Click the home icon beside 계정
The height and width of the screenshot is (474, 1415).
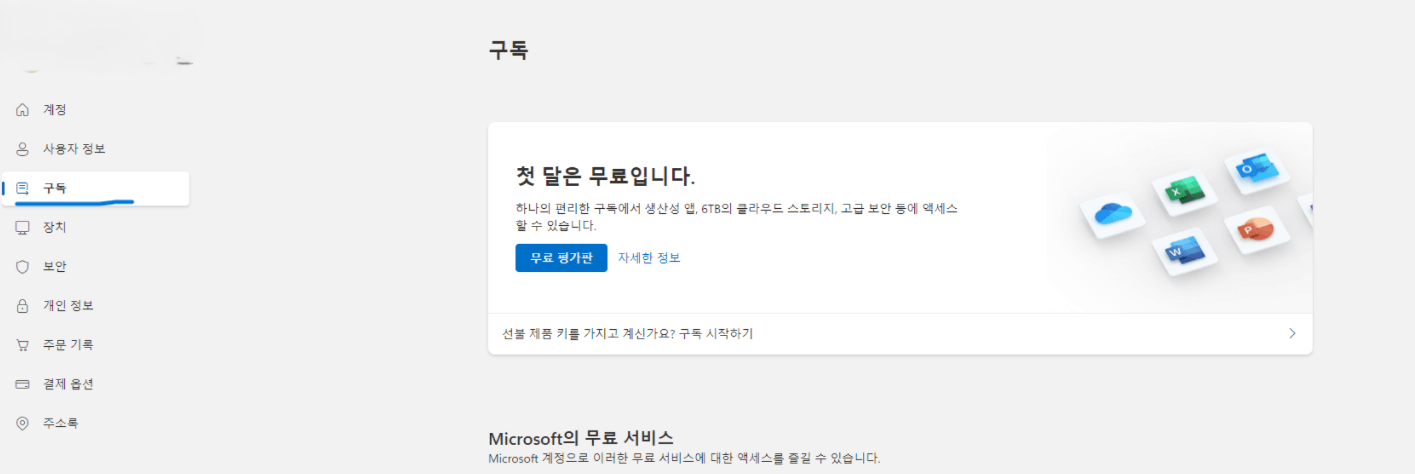(x=23, y=110)
